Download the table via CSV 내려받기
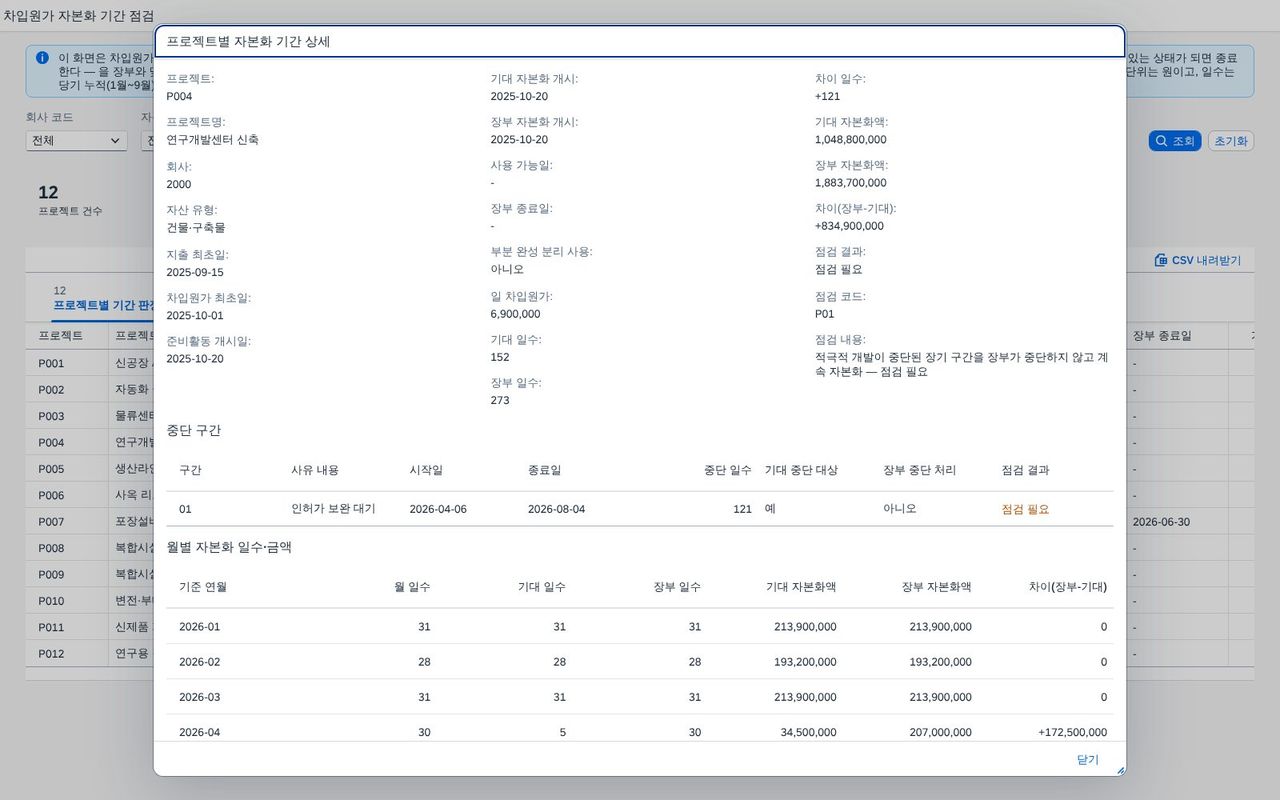The image size is (1280, 800). [x=1197, y=260]
